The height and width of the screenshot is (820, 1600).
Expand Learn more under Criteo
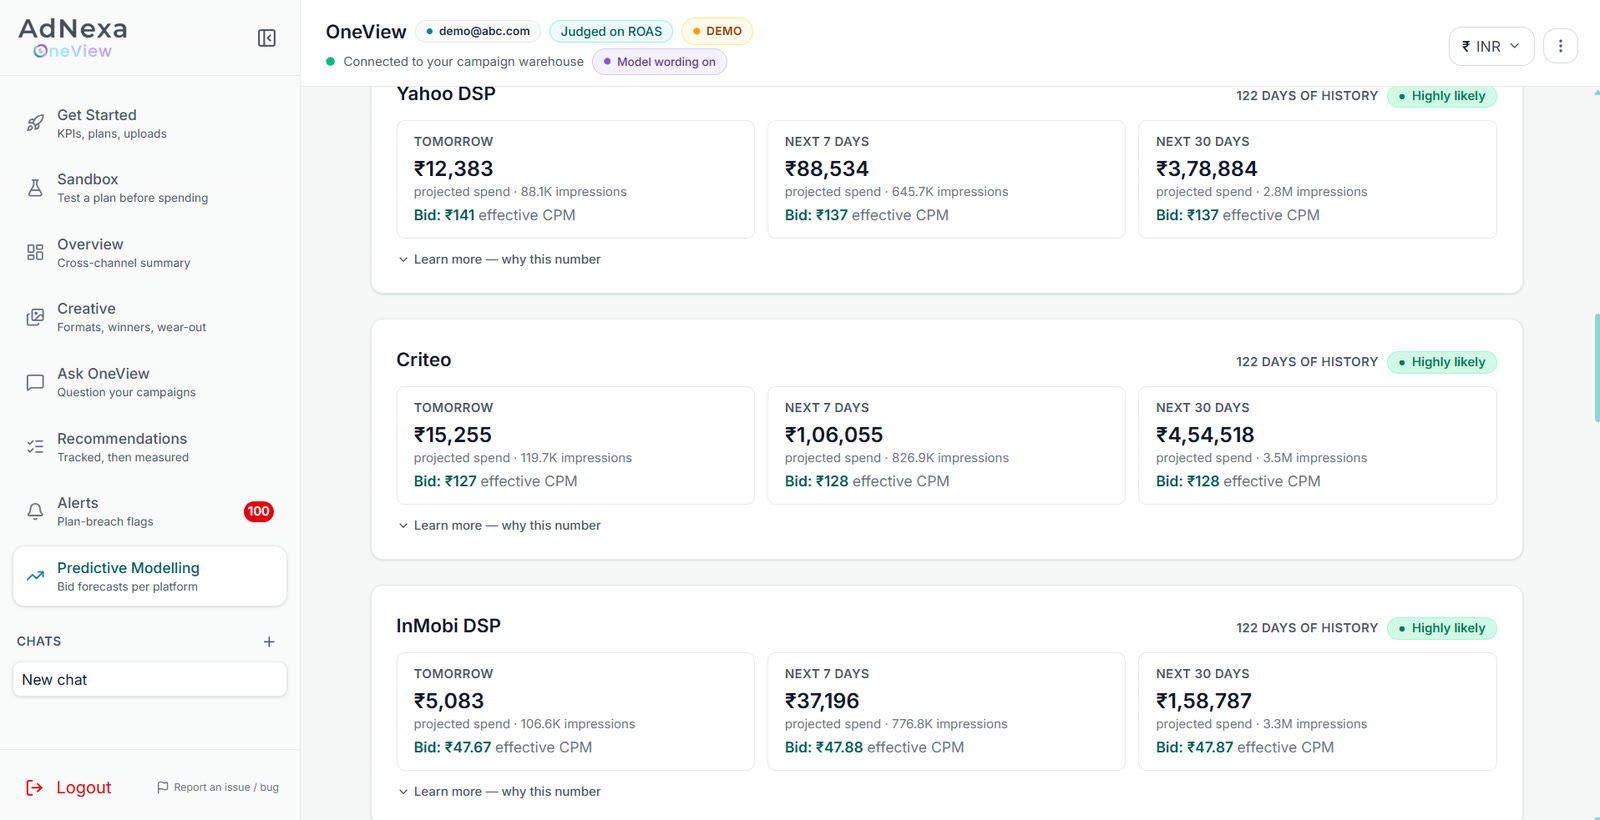pos(500,525)
